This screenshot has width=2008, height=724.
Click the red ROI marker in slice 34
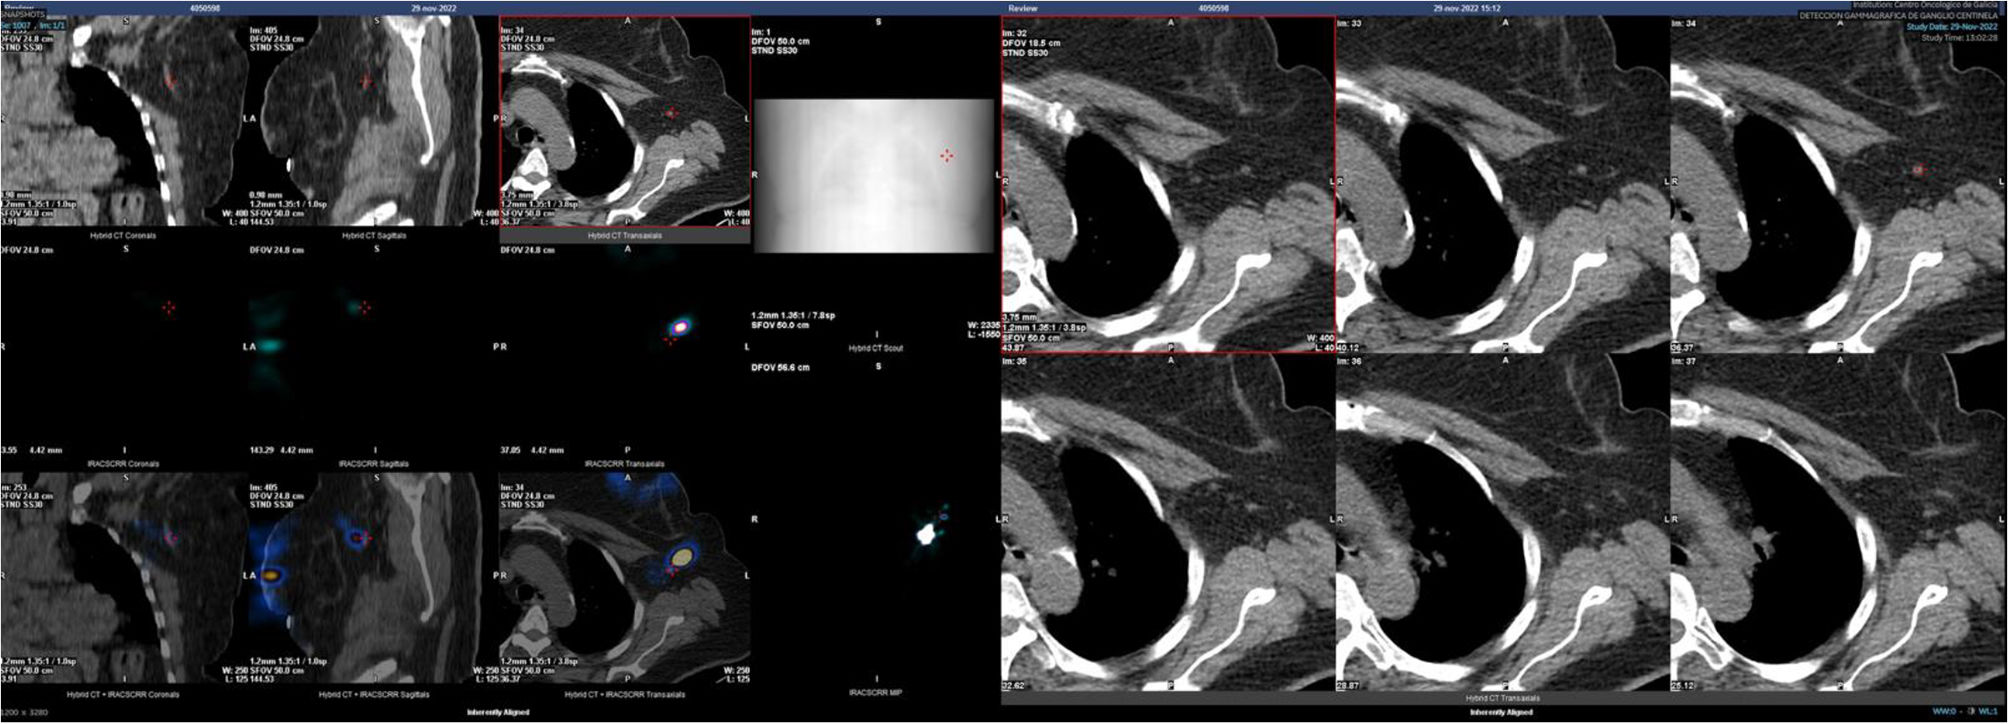(1918, 170)
